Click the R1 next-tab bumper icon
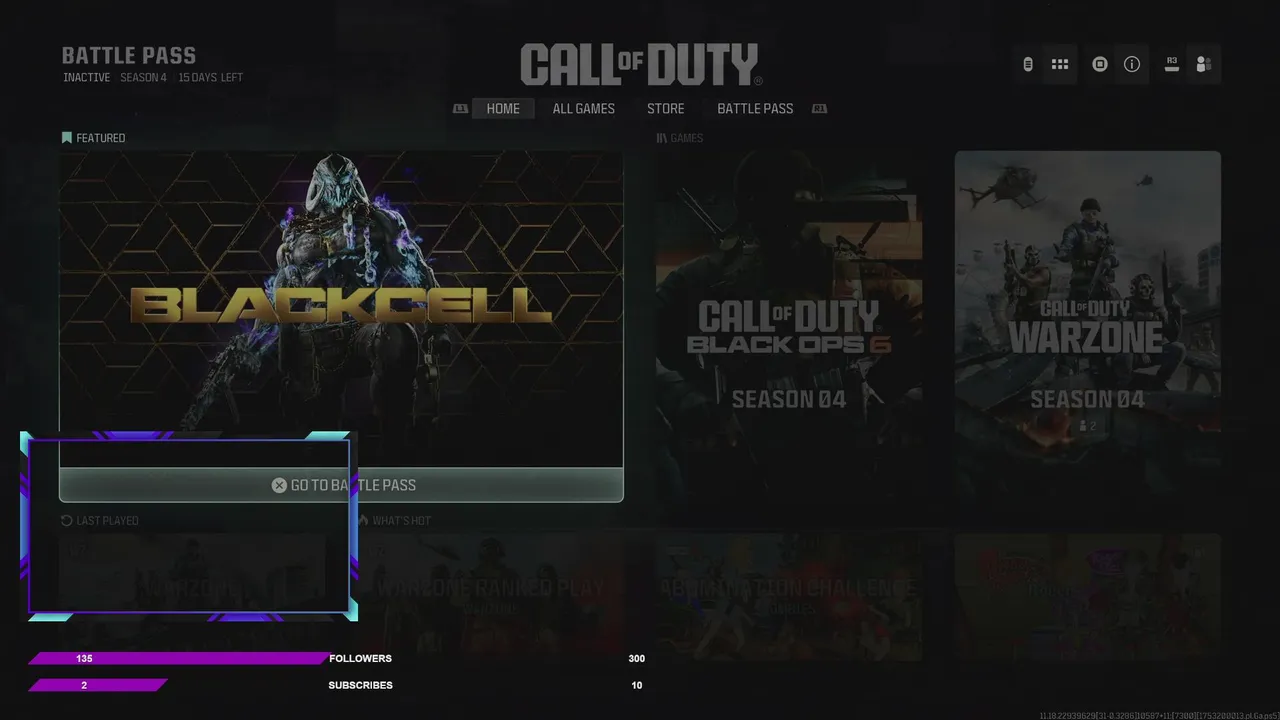Screen dimensions: 1280x720 (819, 108)
